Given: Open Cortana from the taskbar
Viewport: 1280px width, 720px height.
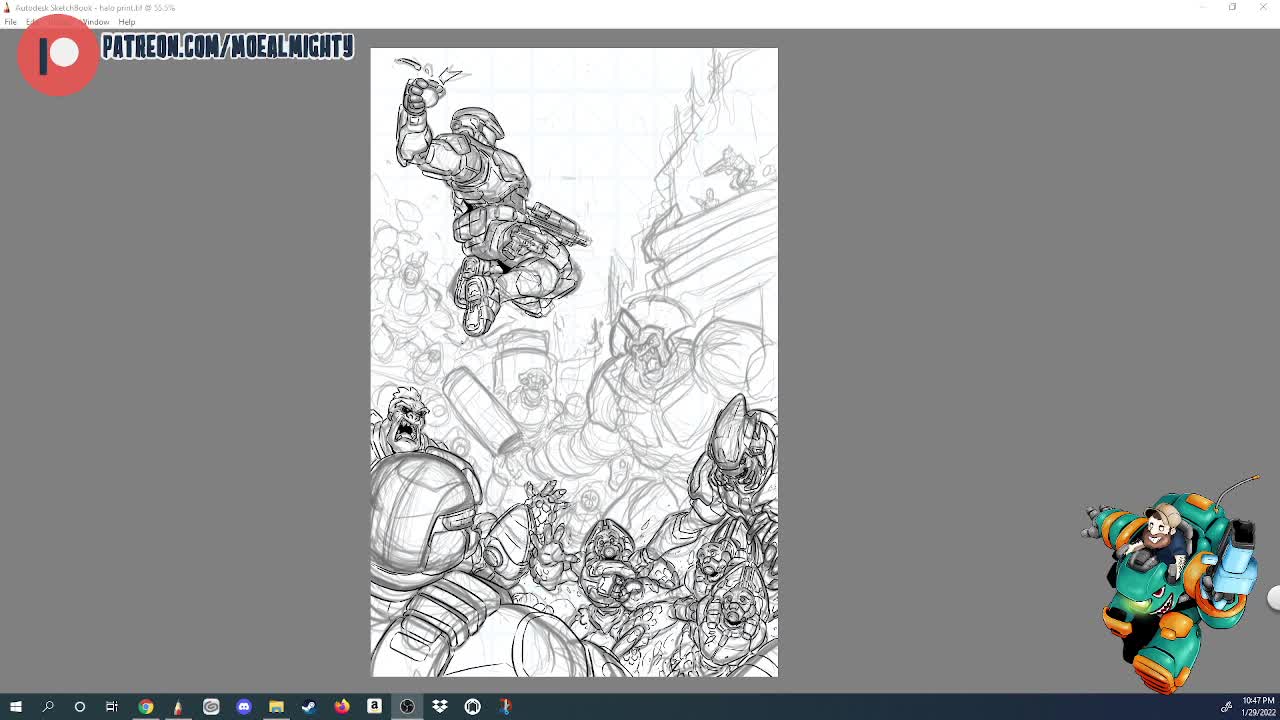Looking at the screenshot, I should 80,707.
